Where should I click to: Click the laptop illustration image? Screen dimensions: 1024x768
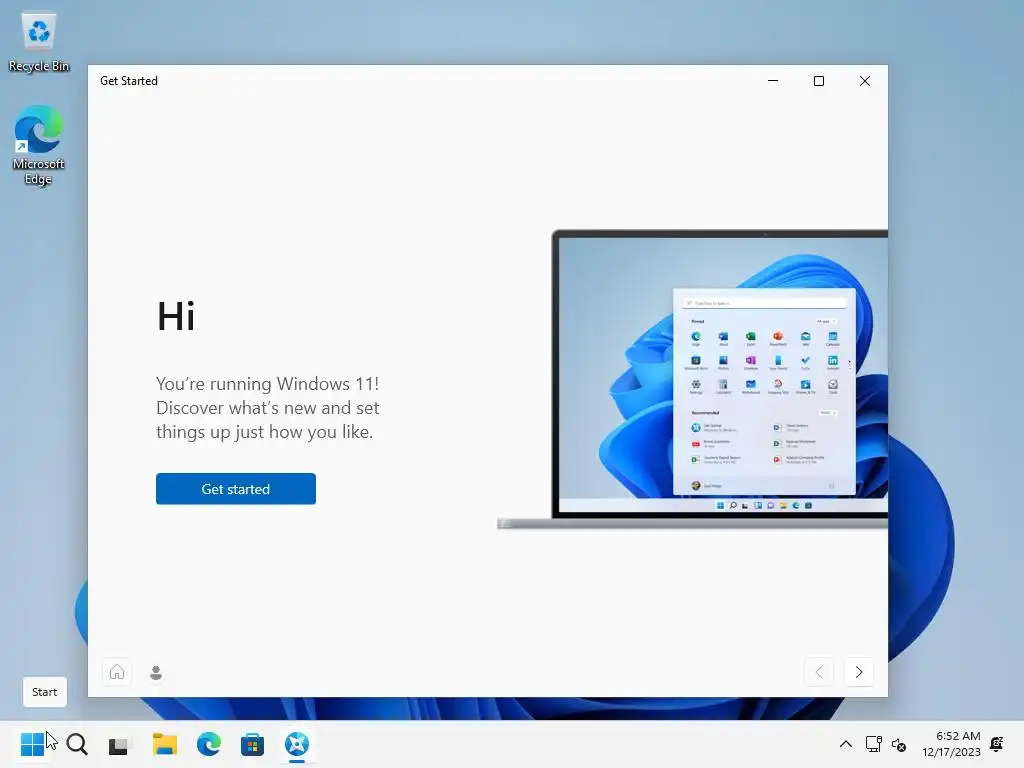click(692, 379)
